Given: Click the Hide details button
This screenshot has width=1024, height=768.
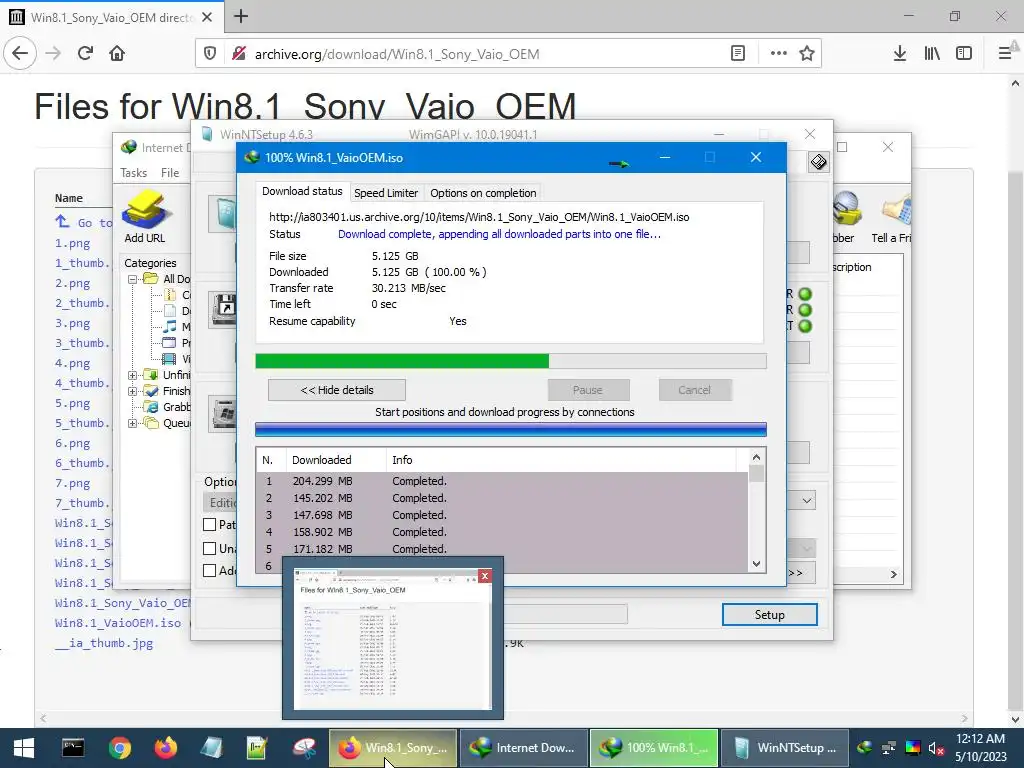Looking at the screenshot, I should (x=337, y=390).
